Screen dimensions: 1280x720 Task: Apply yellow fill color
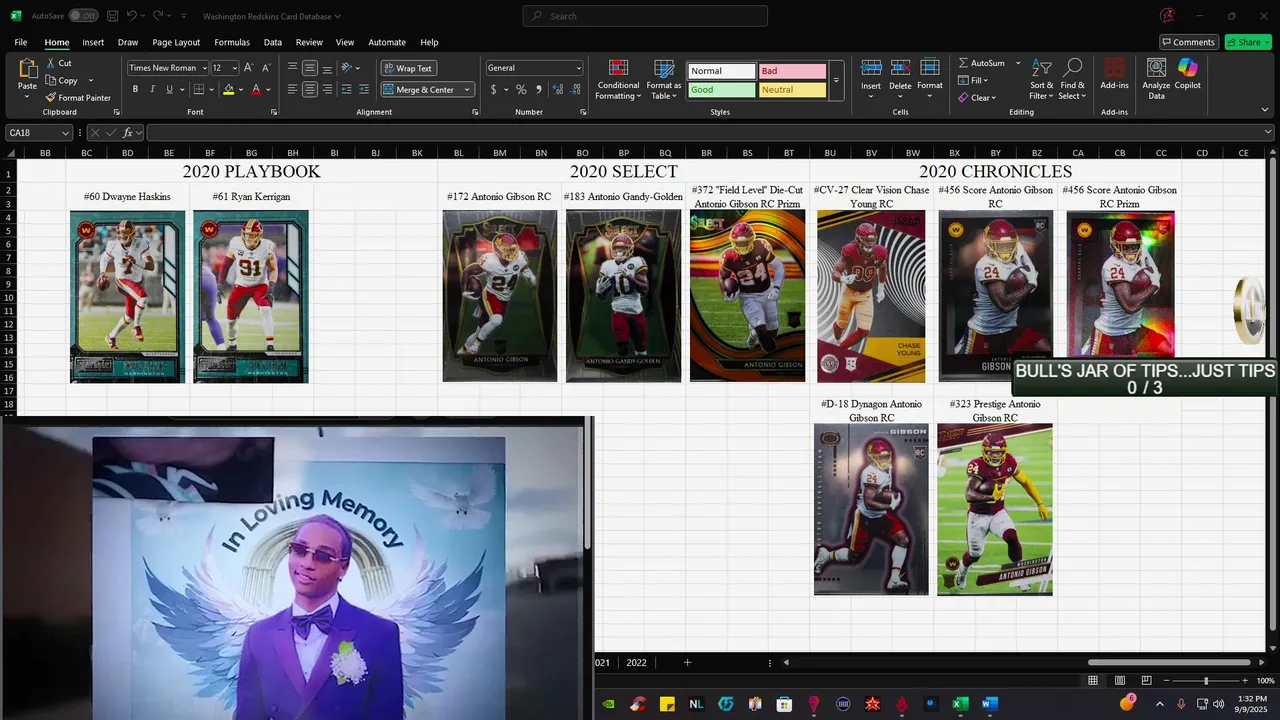coord(228,89)
